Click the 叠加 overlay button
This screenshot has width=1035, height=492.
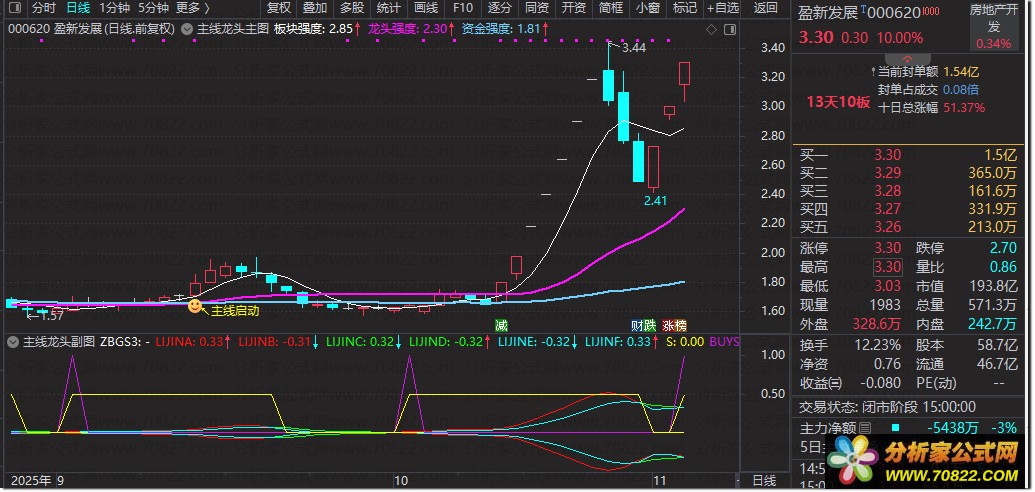tap(315, 9)
